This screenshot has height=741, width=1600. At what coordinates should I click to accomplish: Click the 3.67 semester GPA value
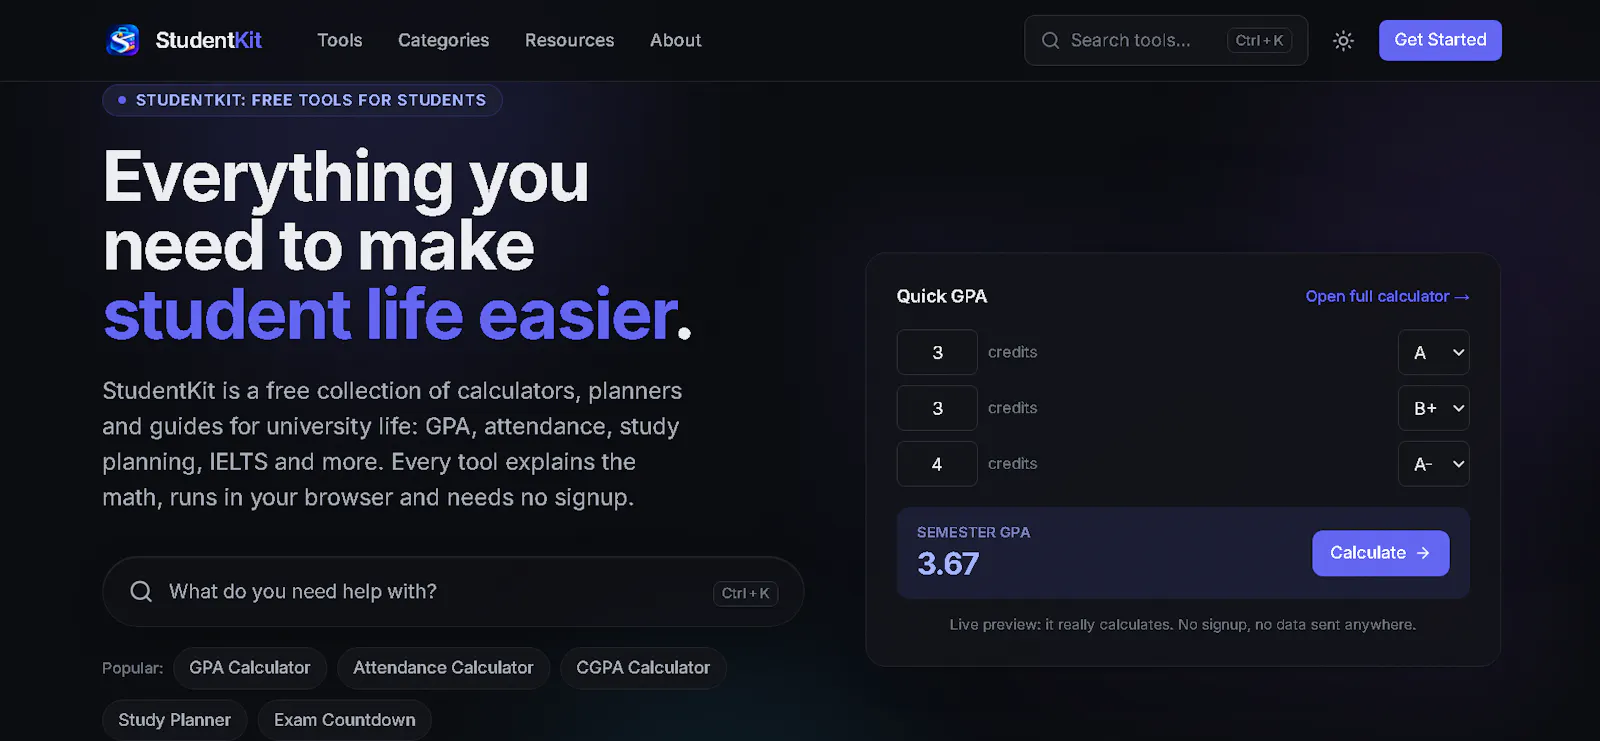[948, 564]
